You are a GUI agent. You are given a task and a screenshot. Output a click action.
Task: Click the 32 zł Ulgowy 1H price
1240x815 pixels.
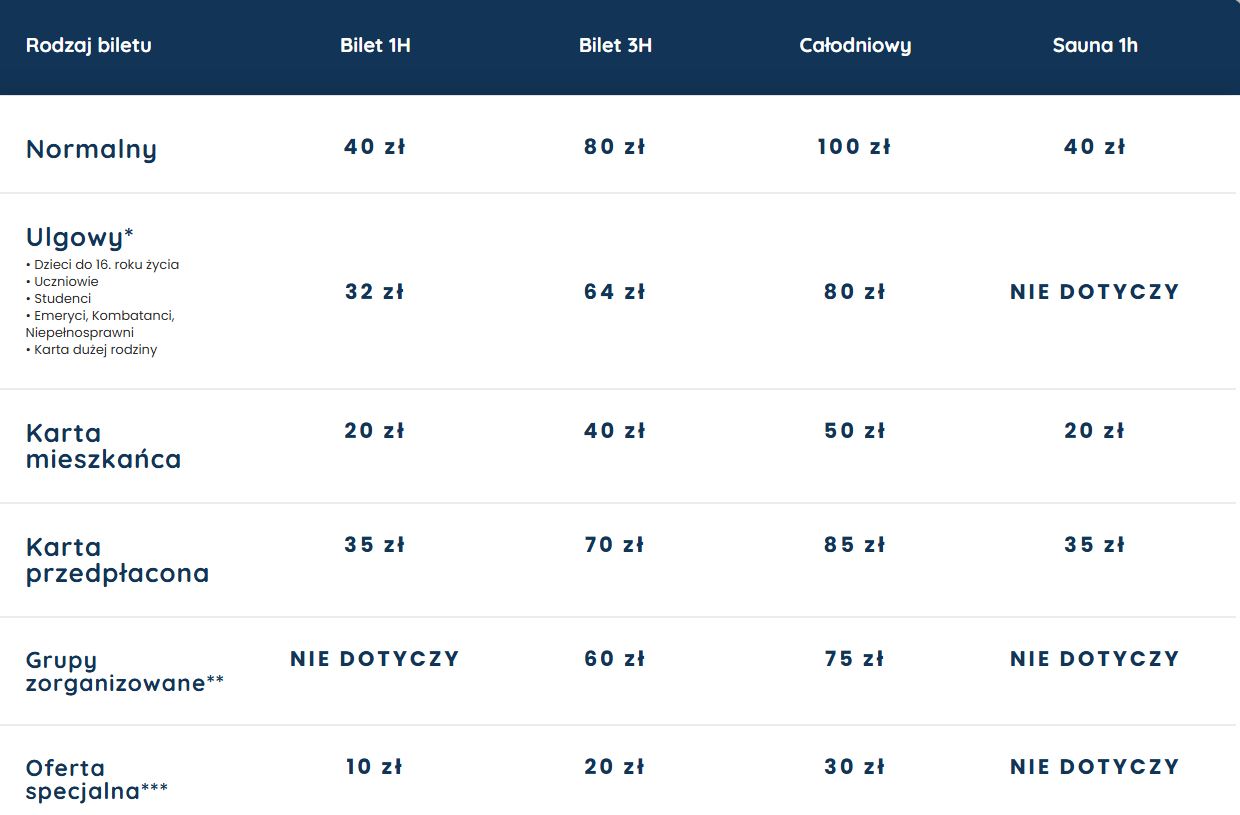(375, 292)
